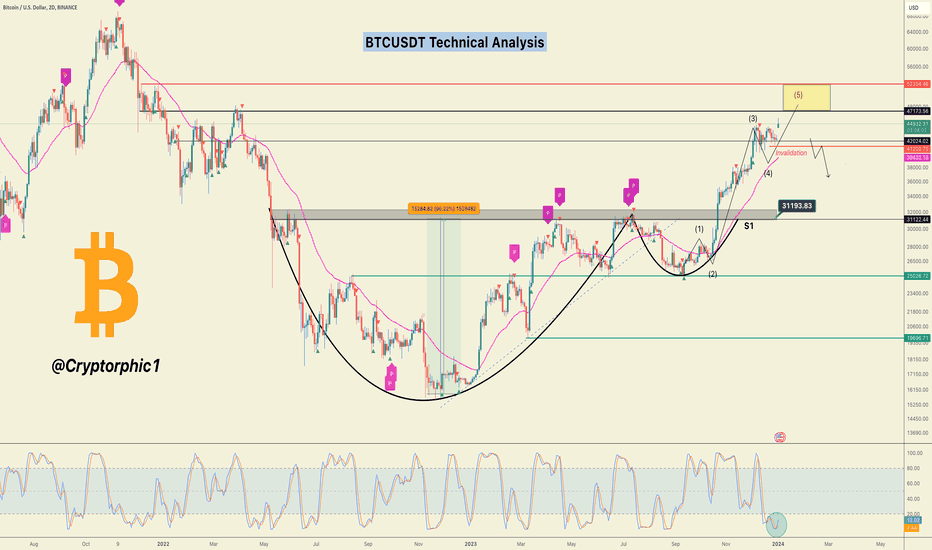
Task: Select the black 47173.56 price label
Action: click(x=918, y=111)
